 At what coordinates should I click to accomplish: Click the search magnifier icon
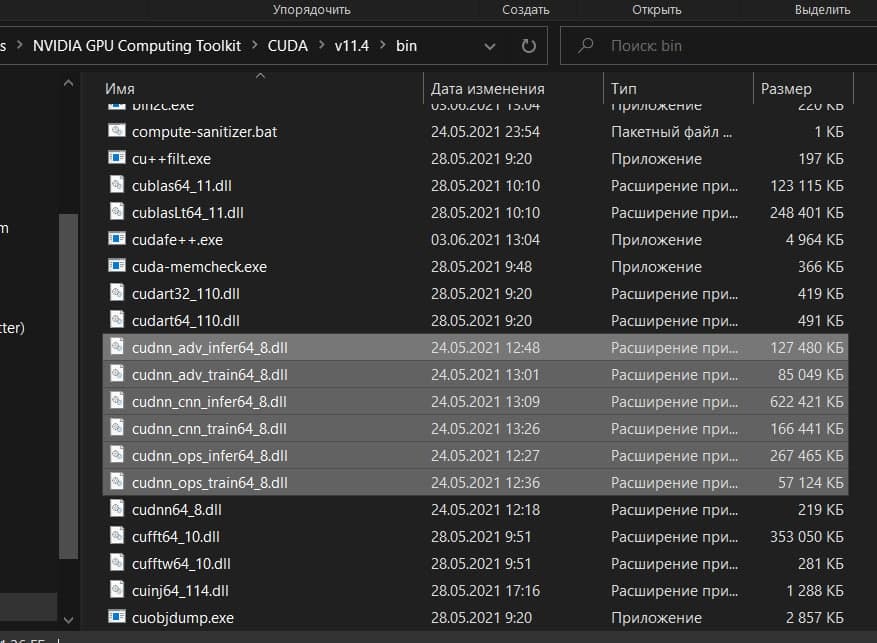pyautogui.click(x=585, y=46)
